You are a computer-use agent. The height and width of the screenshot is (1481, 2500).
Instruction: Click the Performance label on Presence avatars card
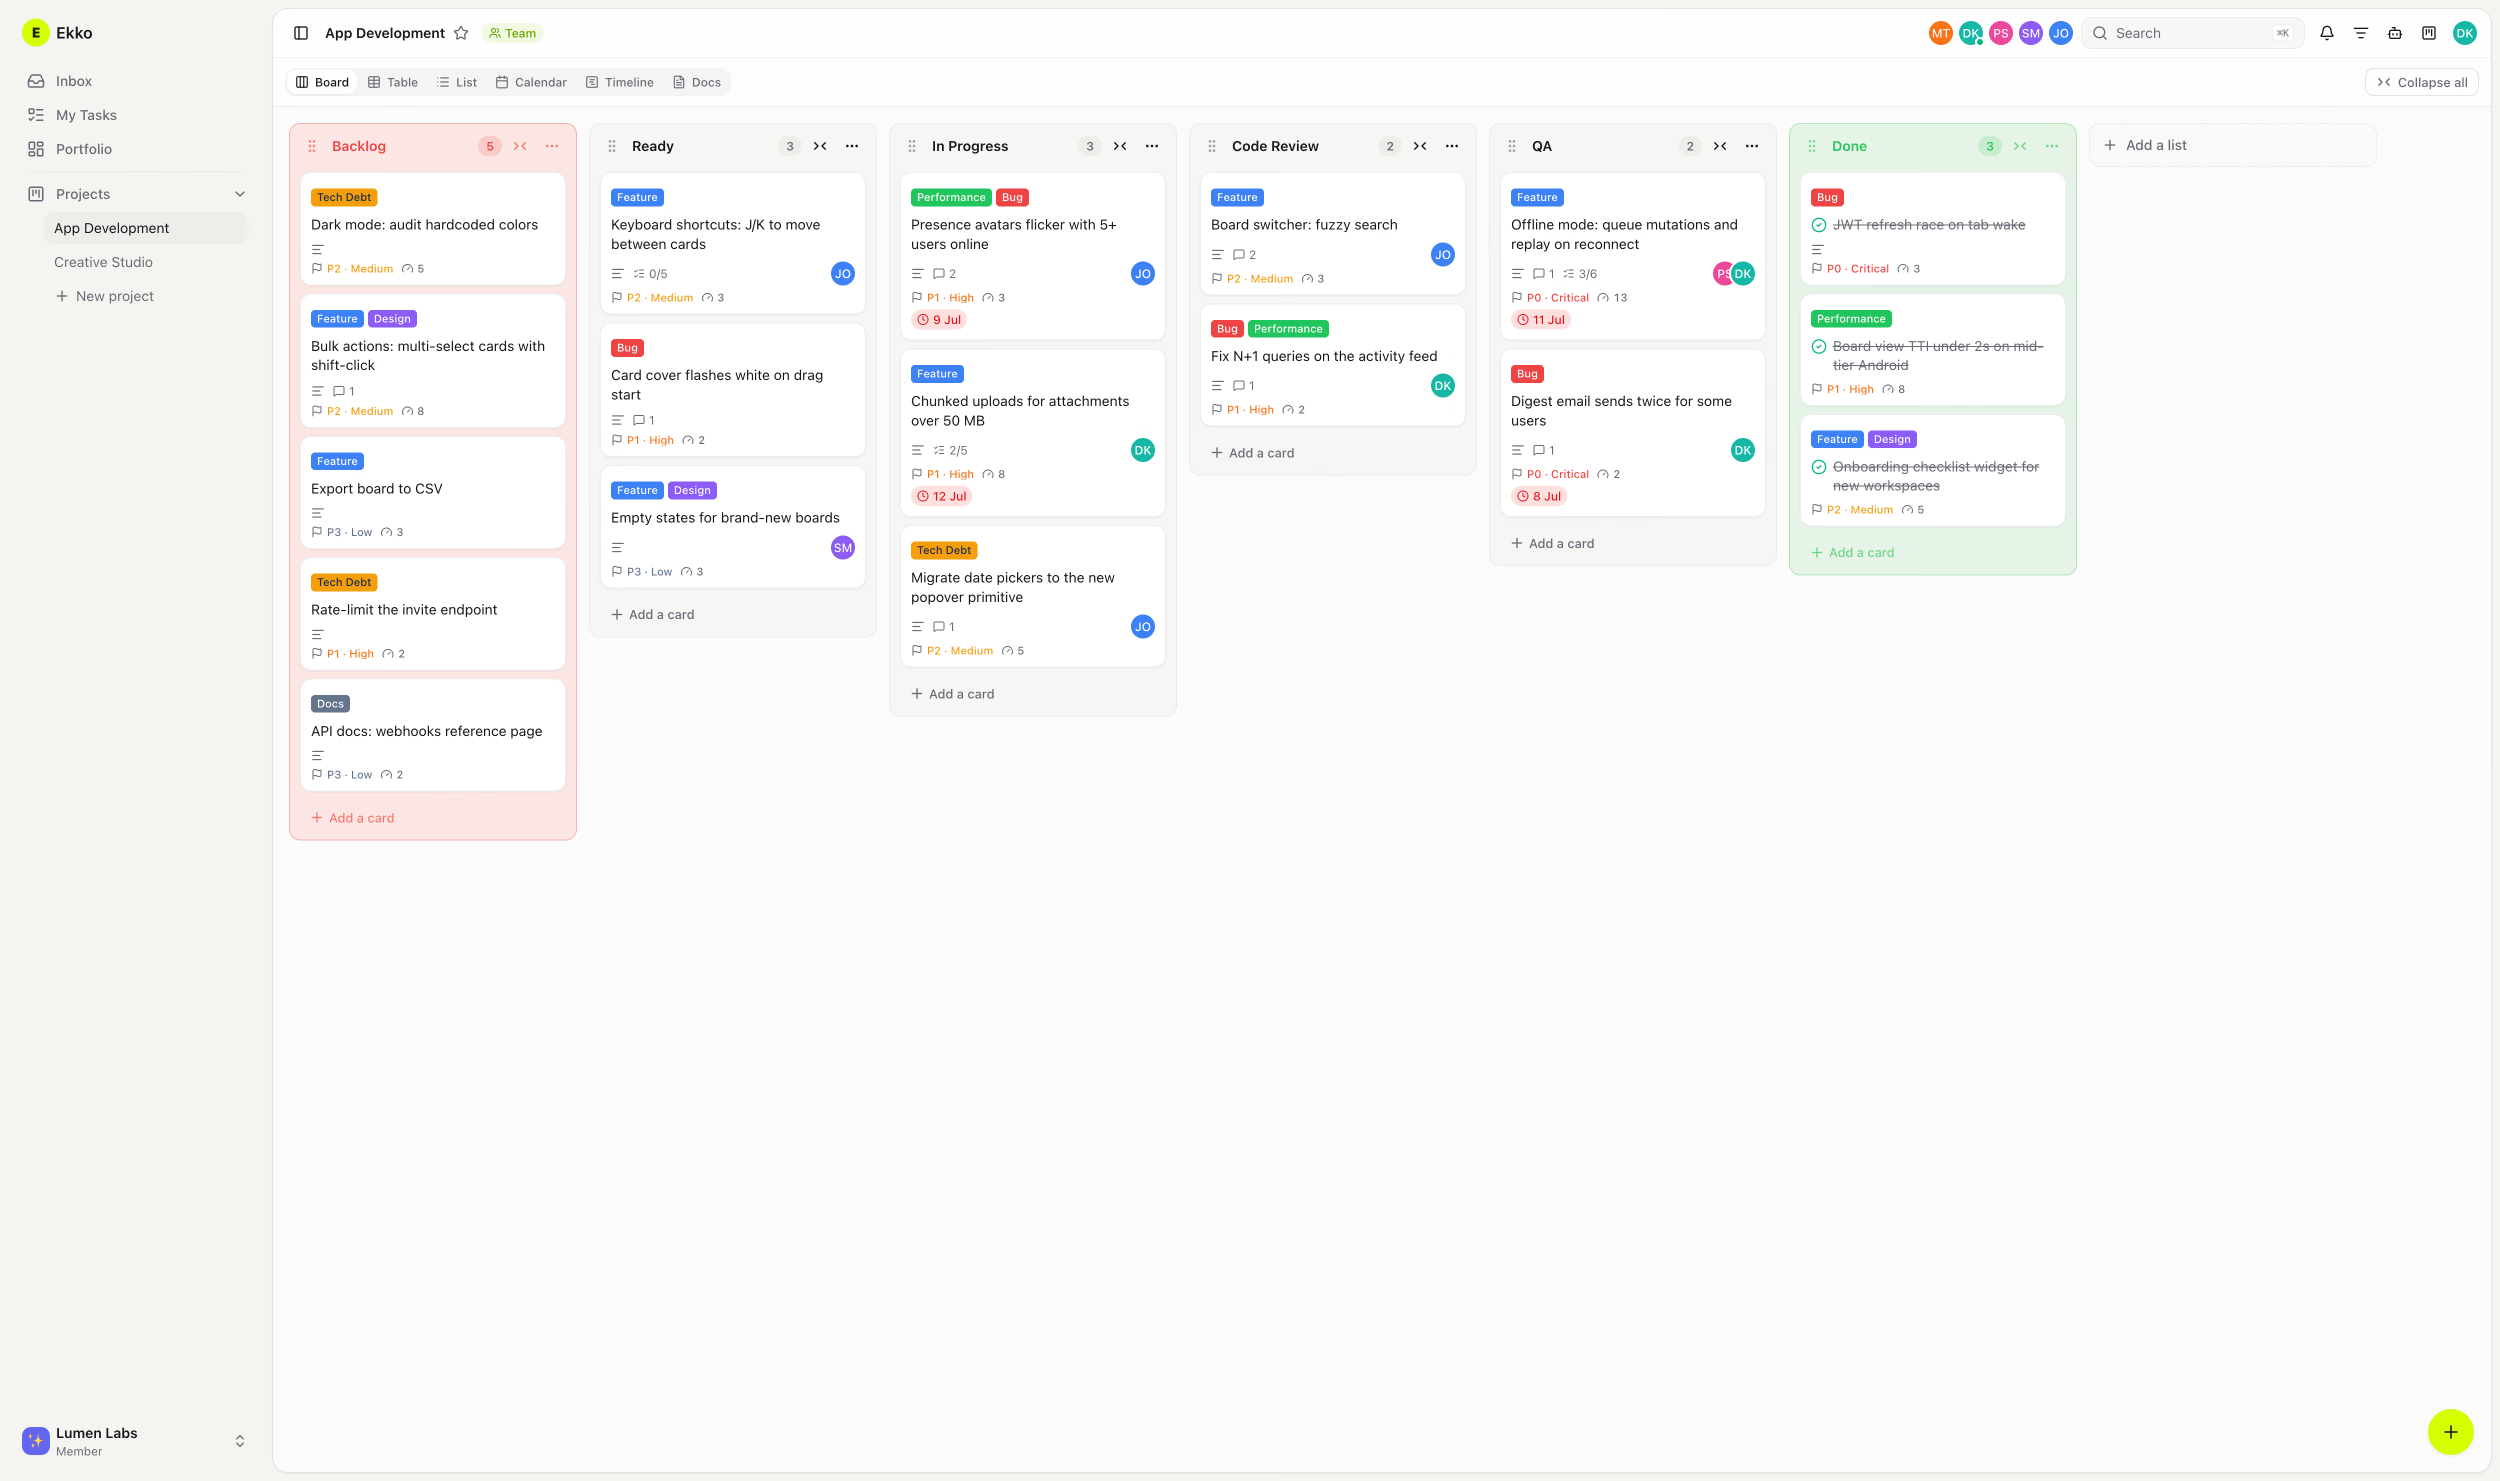point(951,198)
